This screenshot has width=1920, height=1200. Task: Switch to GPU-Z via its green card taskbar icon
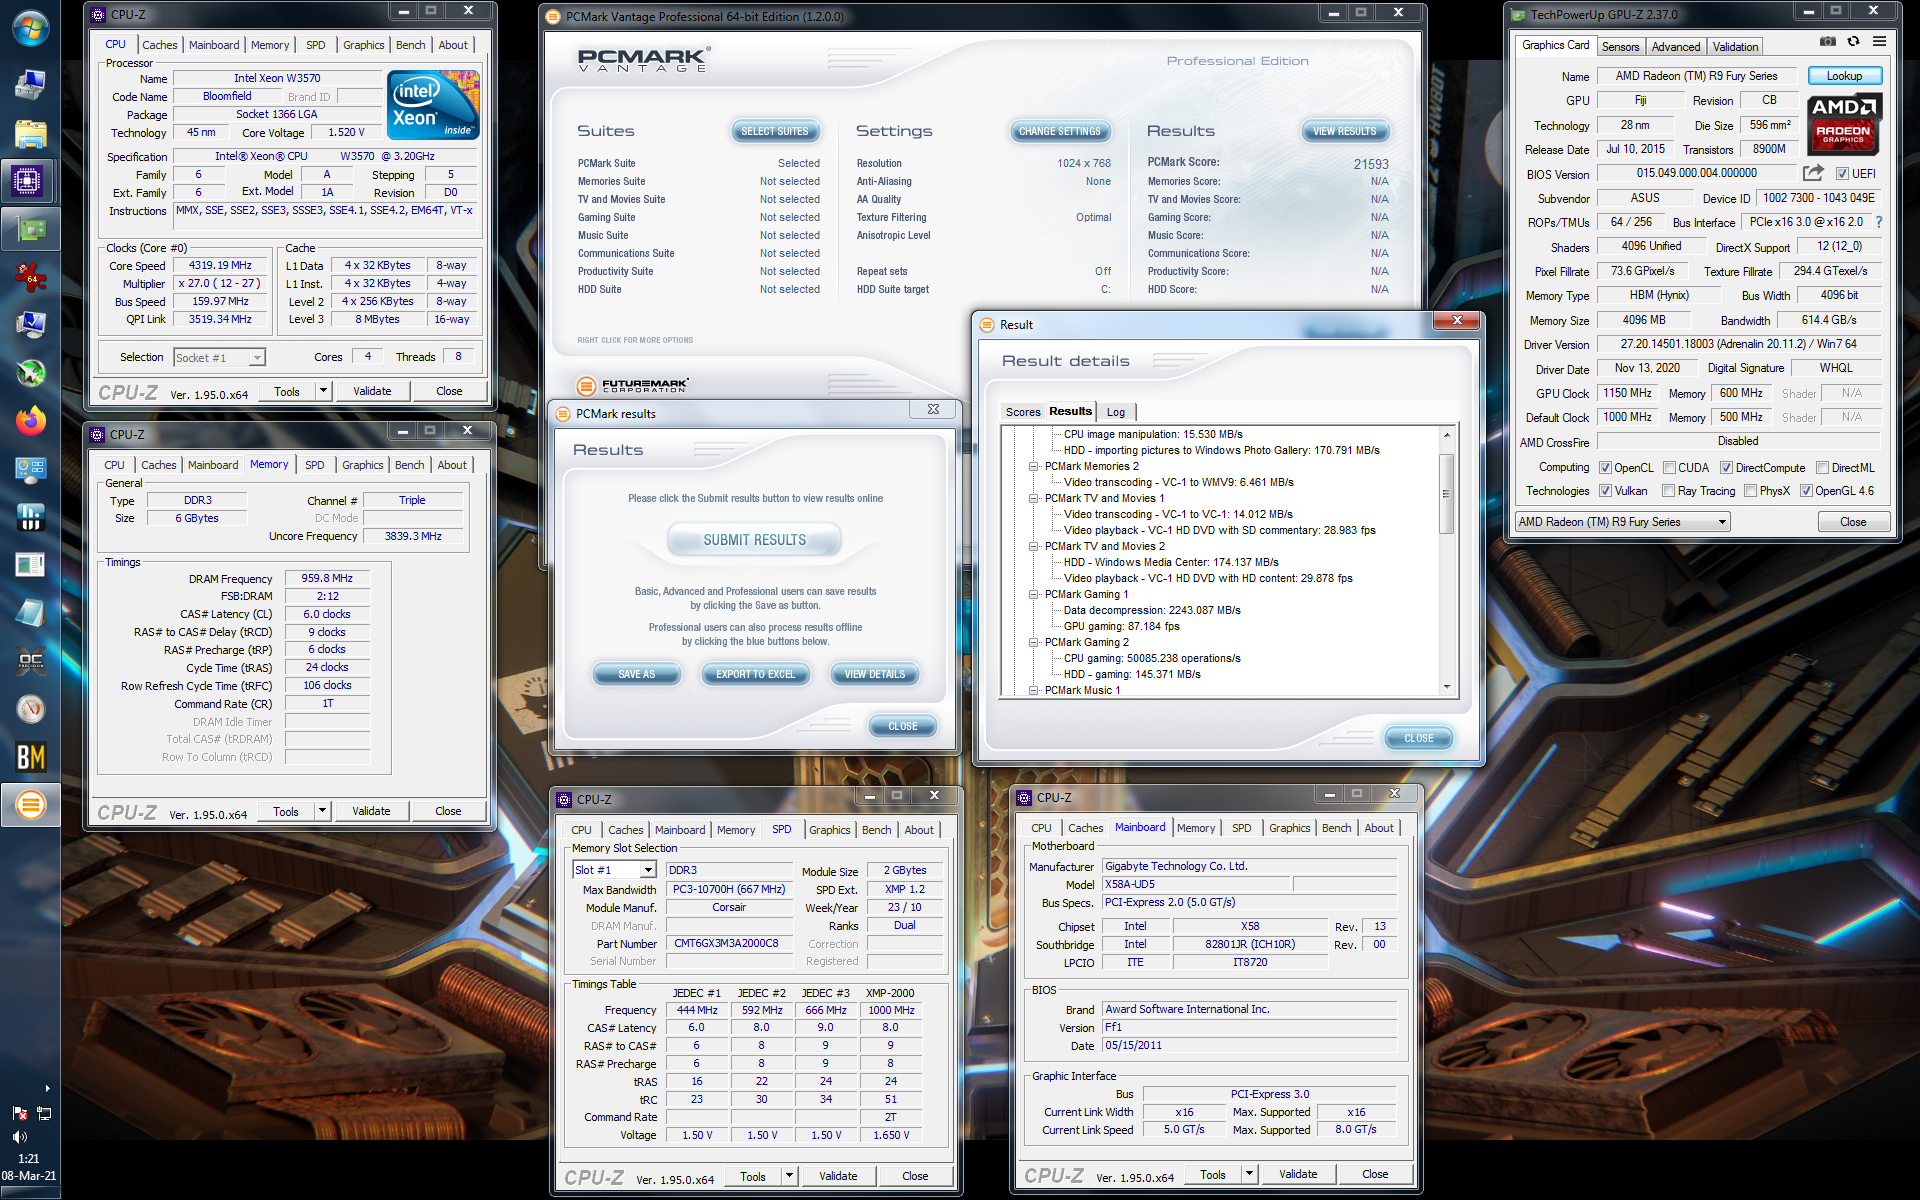click(x=30, y=229)
